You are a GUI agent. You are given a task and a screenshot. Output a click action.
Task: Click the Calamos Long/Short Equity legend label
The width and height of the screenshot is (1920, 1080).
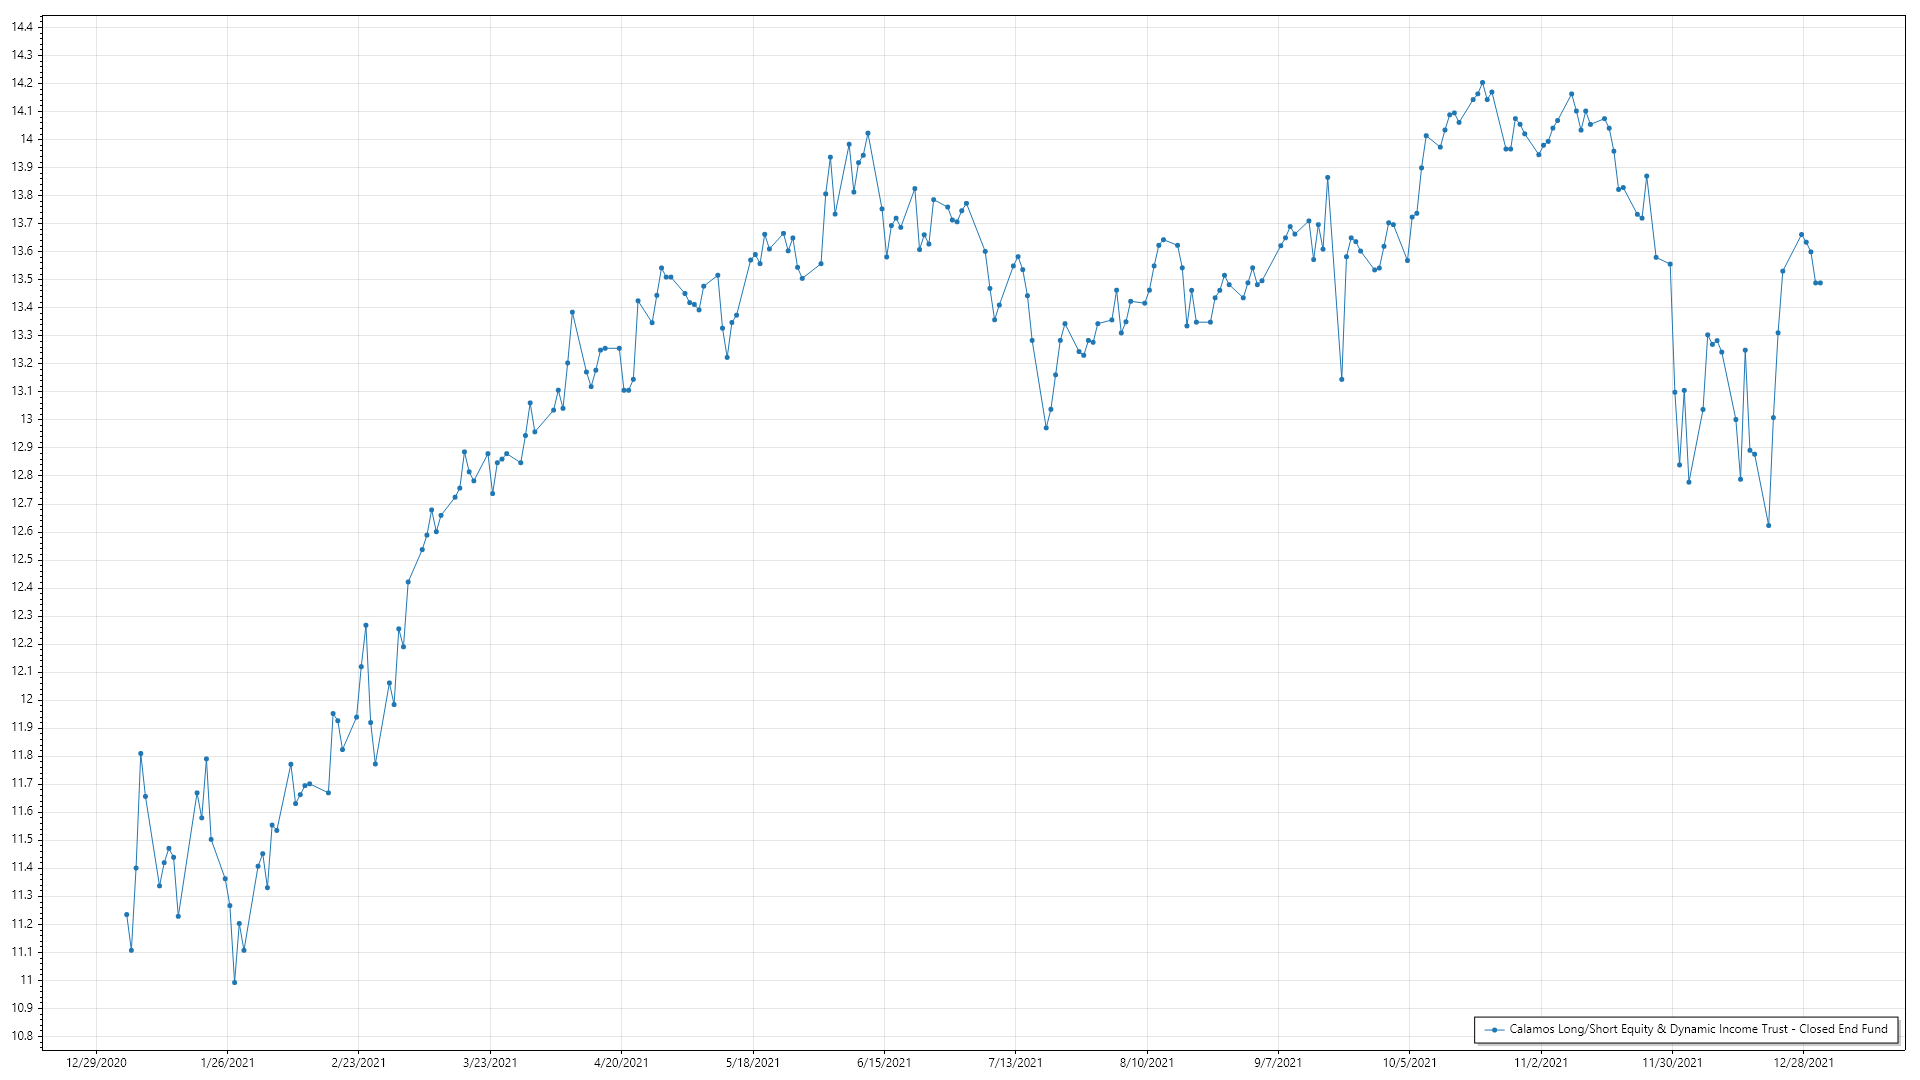tap(1698, 1029)
